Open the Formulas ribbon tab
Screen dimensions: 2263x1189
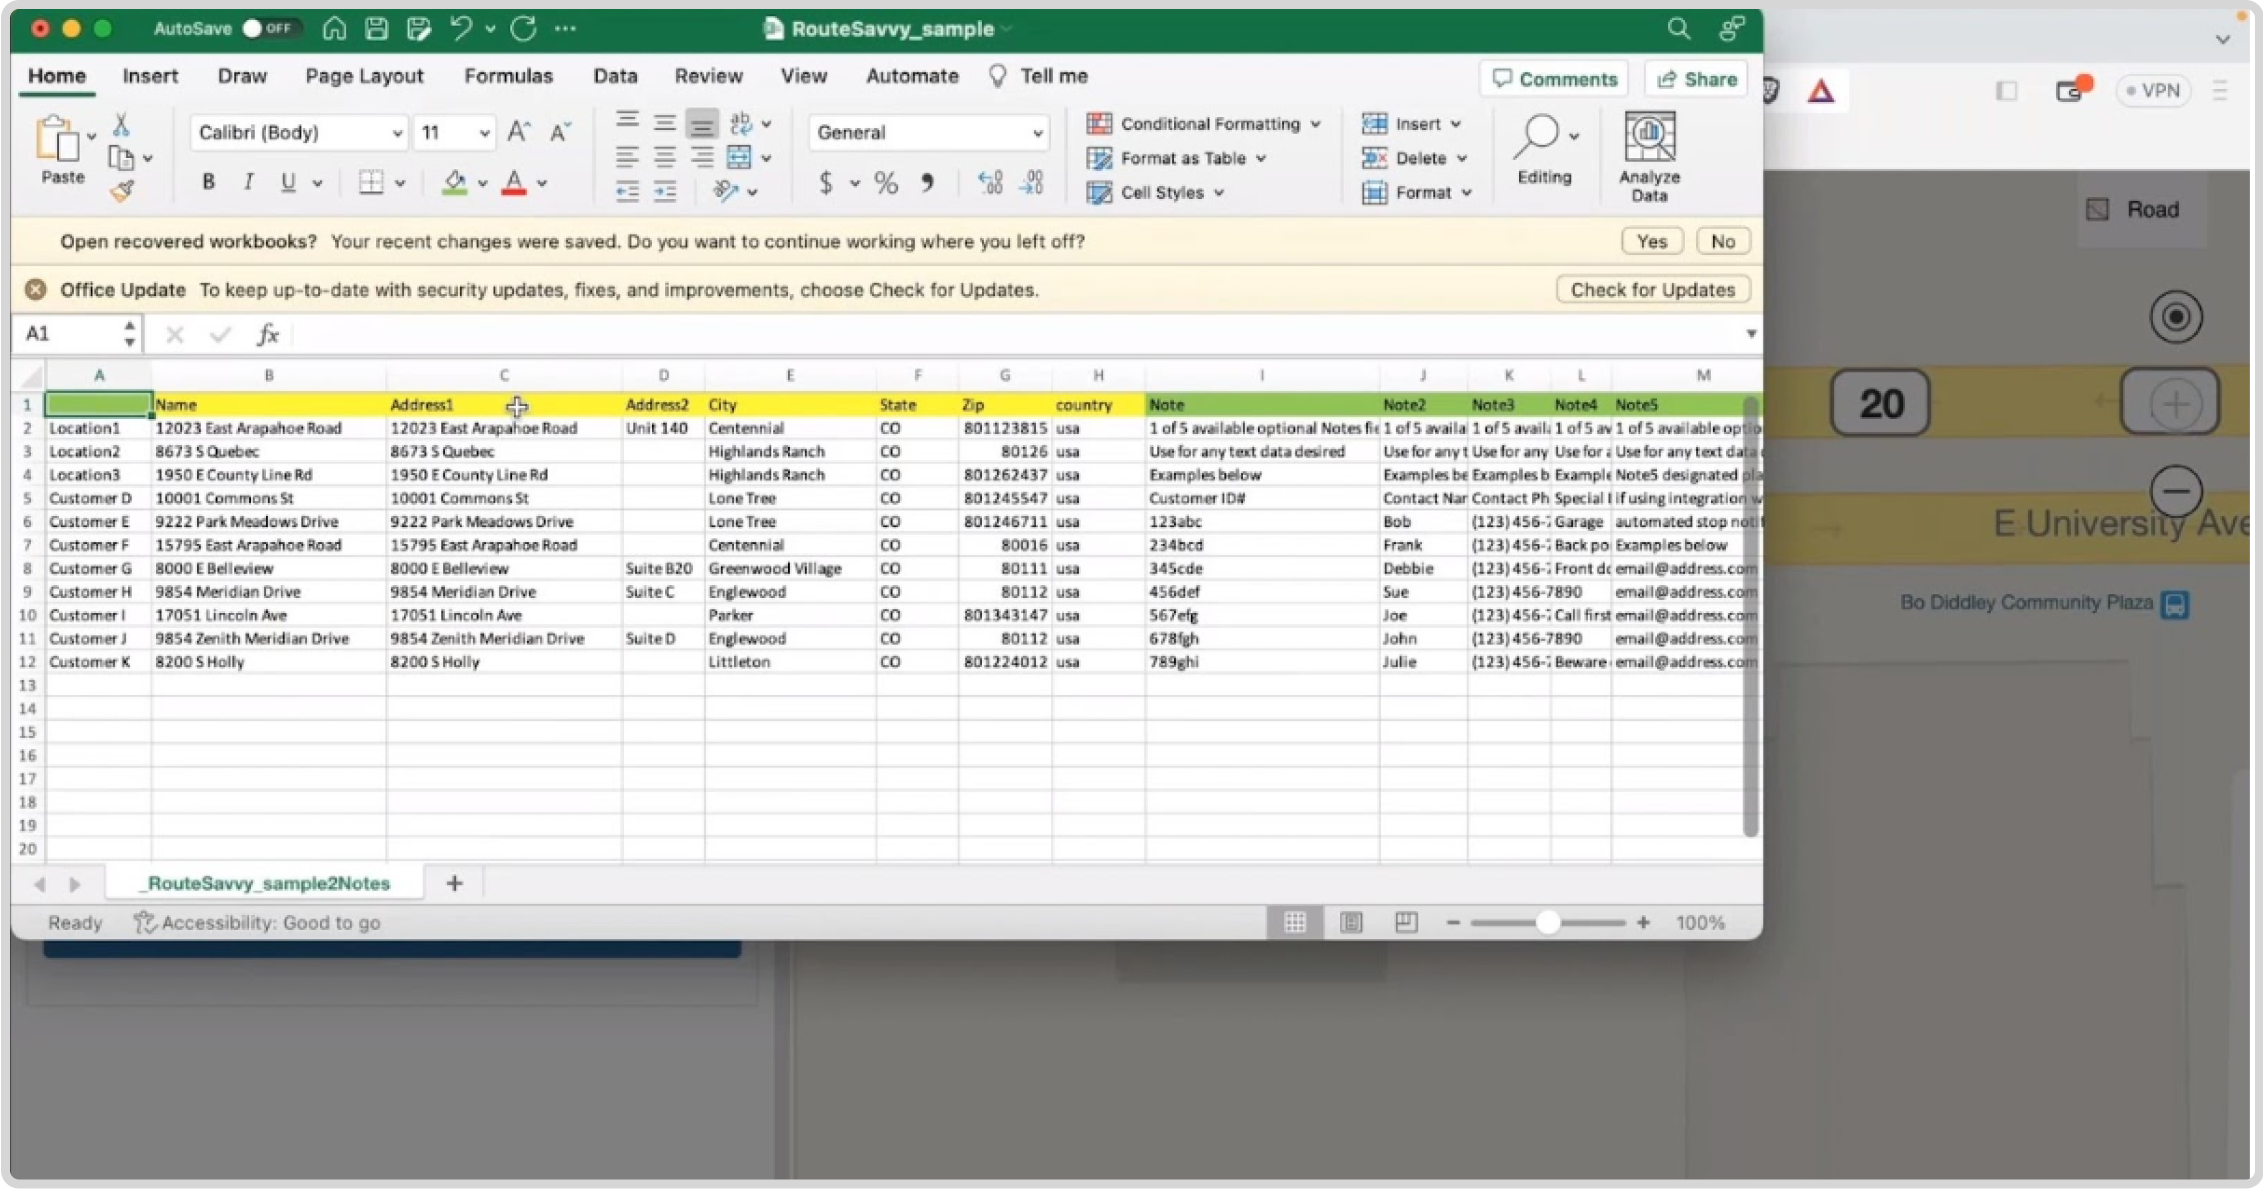pos(507,75)
